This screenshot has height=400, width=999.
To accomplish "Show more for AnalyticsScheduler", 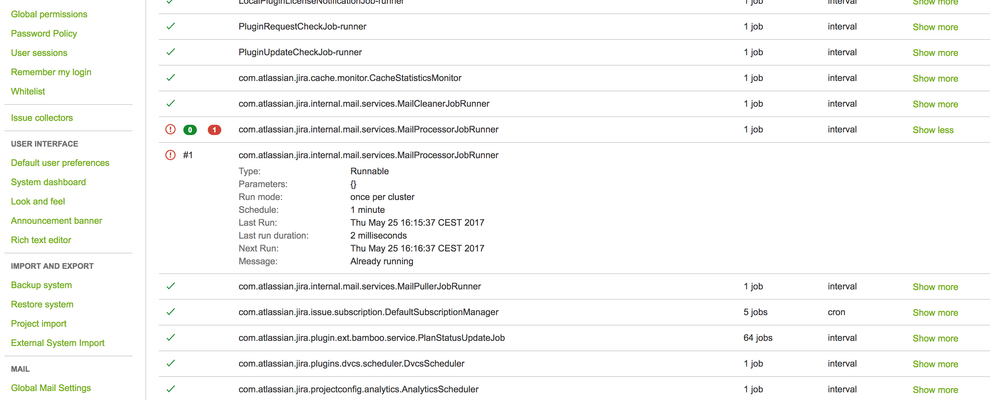I will click(935, 390).
